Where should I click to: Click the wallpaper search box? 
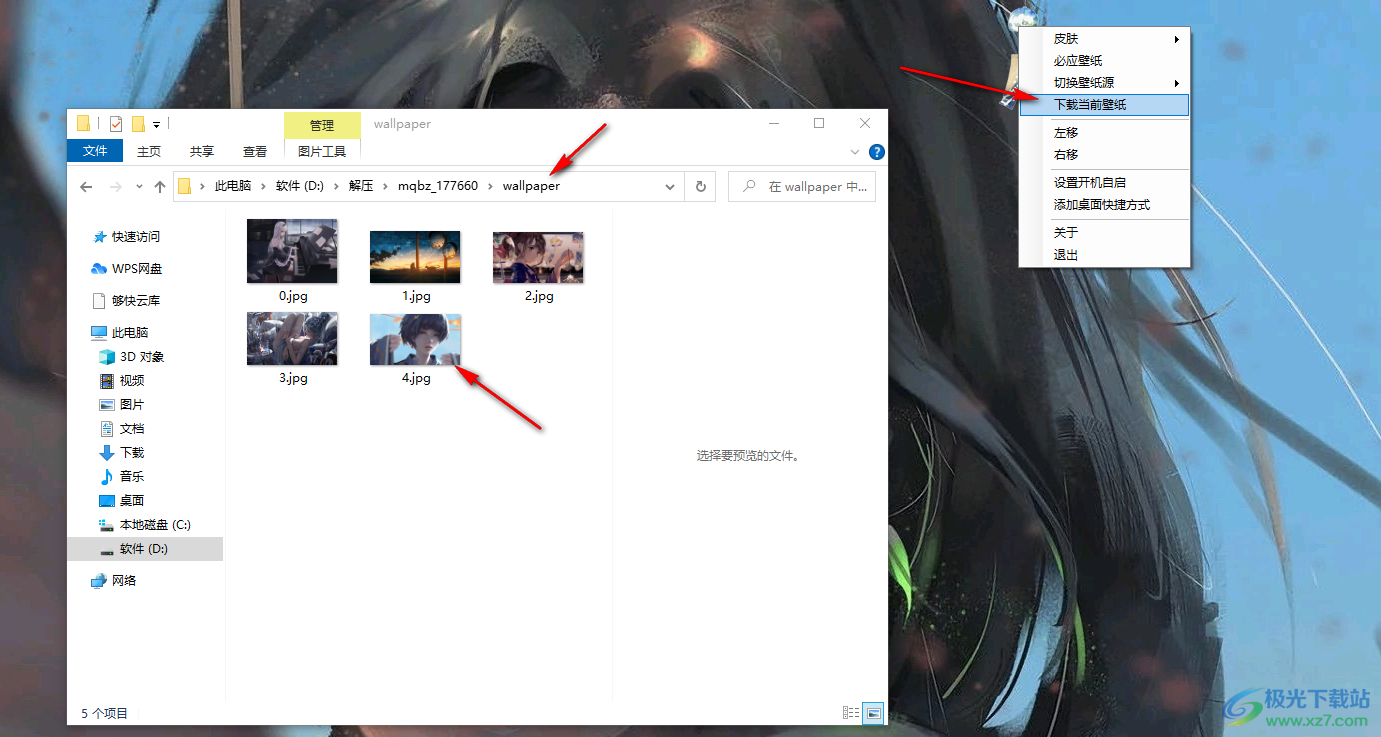pos(802,187)
